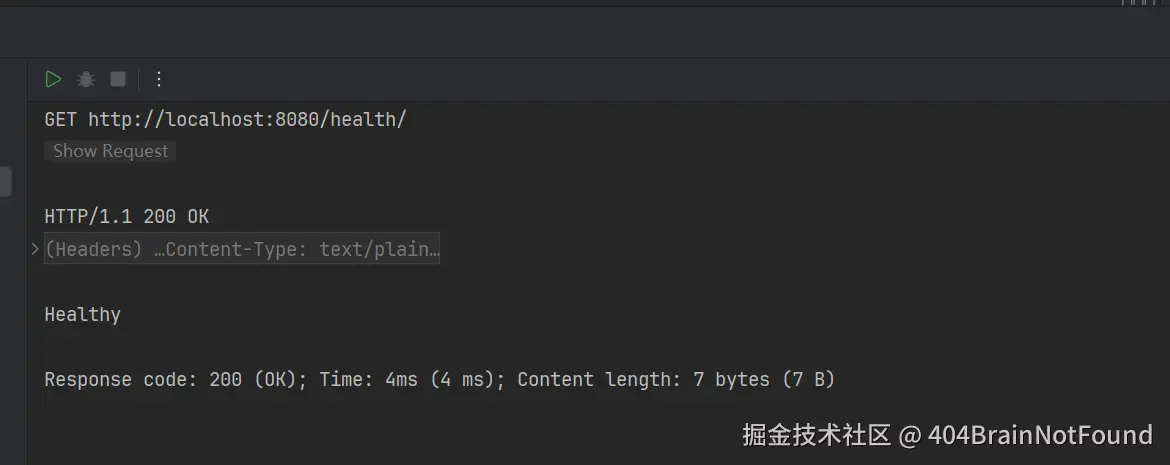
Task: Click the Show Request button
Action: 110,151
